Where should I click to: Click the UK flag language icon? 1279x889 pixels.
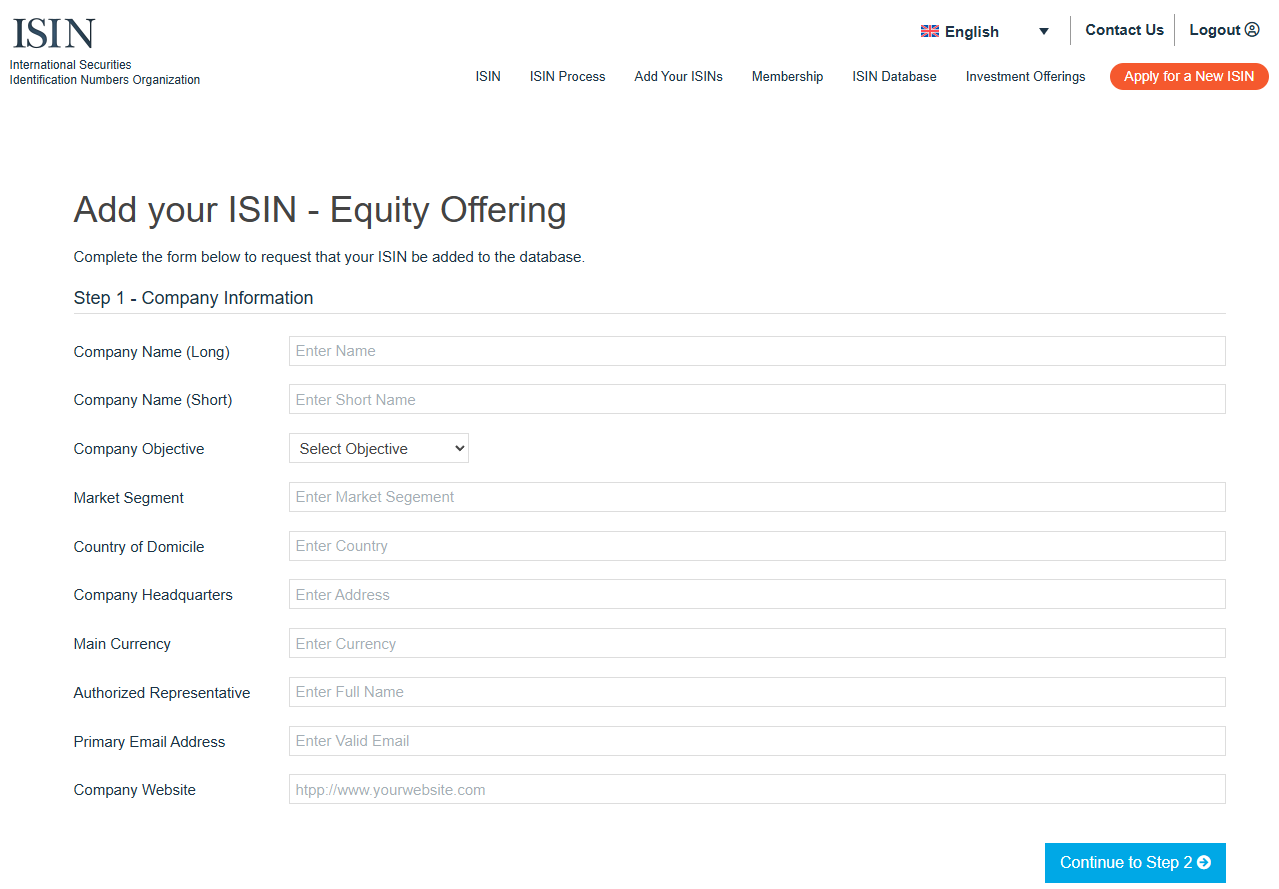(x=930, y=31)
